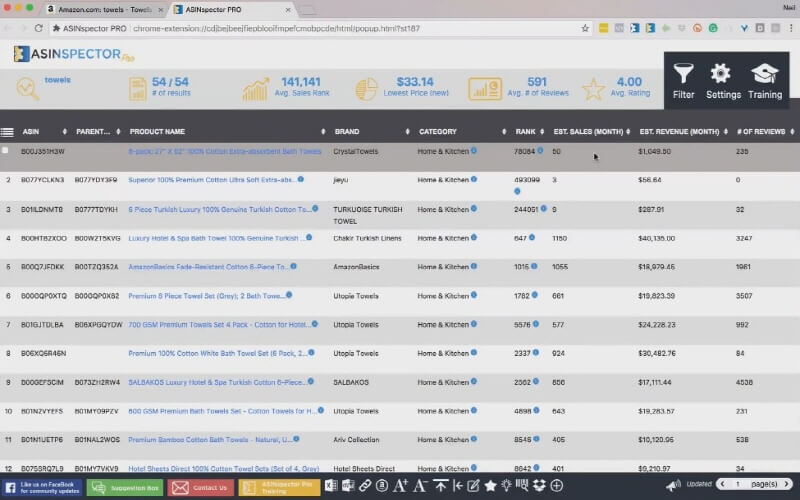The image size is (800, 500).
Task: Open 'Premium Bamboo Cotton Bath Towels' product link
Action: pyautogui.click(x=210, y=439)
